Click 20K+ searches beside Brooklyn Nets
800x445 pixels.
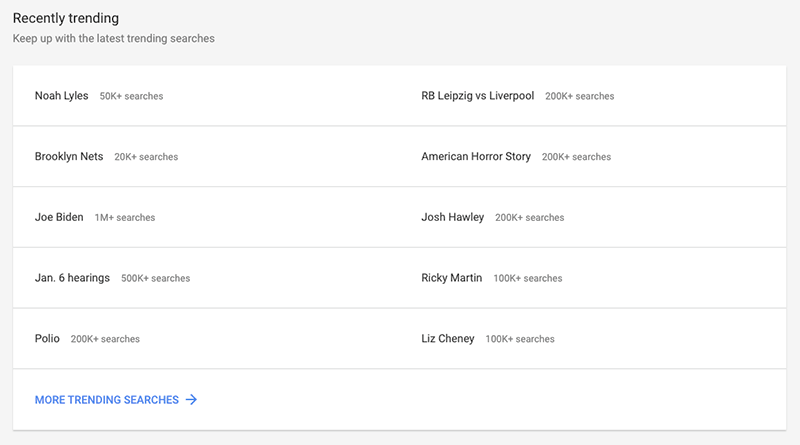tap(146, 157)
